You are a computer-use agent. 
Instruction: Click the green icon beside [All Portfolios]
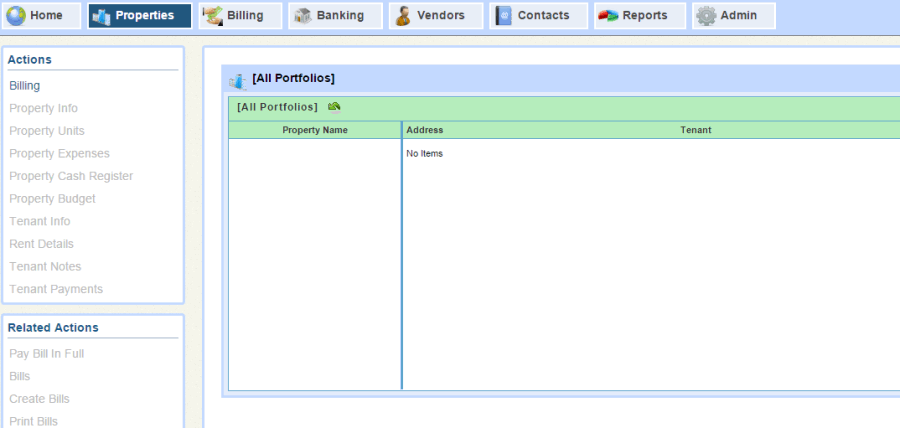(334, 107)
